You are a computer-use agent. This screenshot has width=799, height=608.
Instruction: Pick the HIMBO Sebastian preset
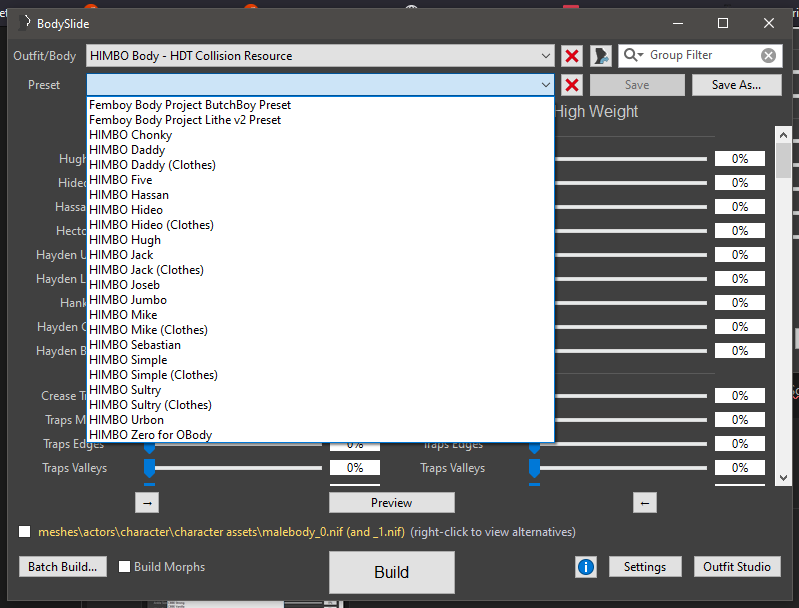tap(321, 345)
